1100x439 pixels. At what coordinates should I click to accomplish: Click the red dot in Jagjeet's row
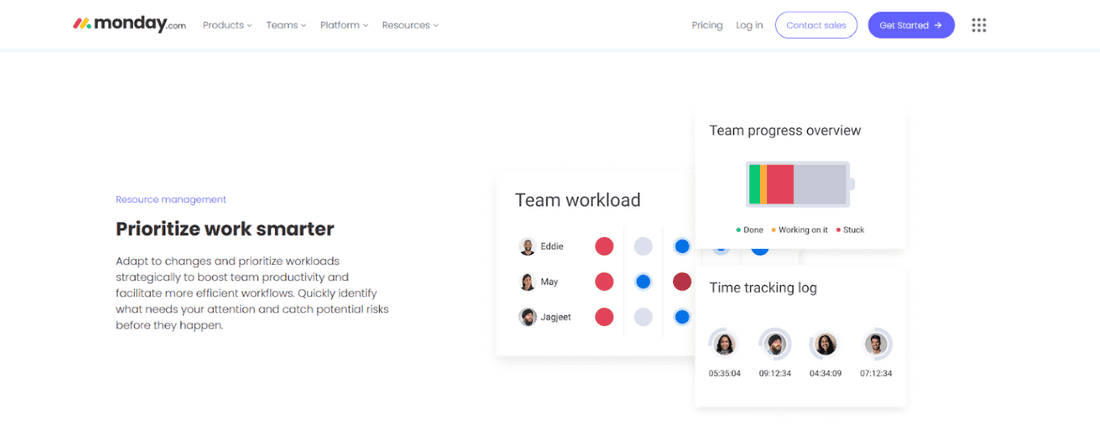604,317
